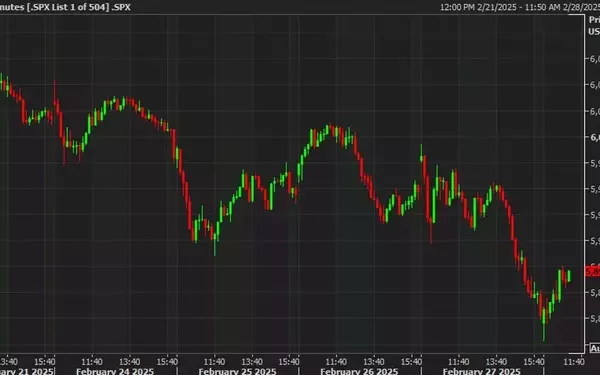Select the "February 26 2025" date label
Screen dimensions: 600x375
[x=359, y=371]
